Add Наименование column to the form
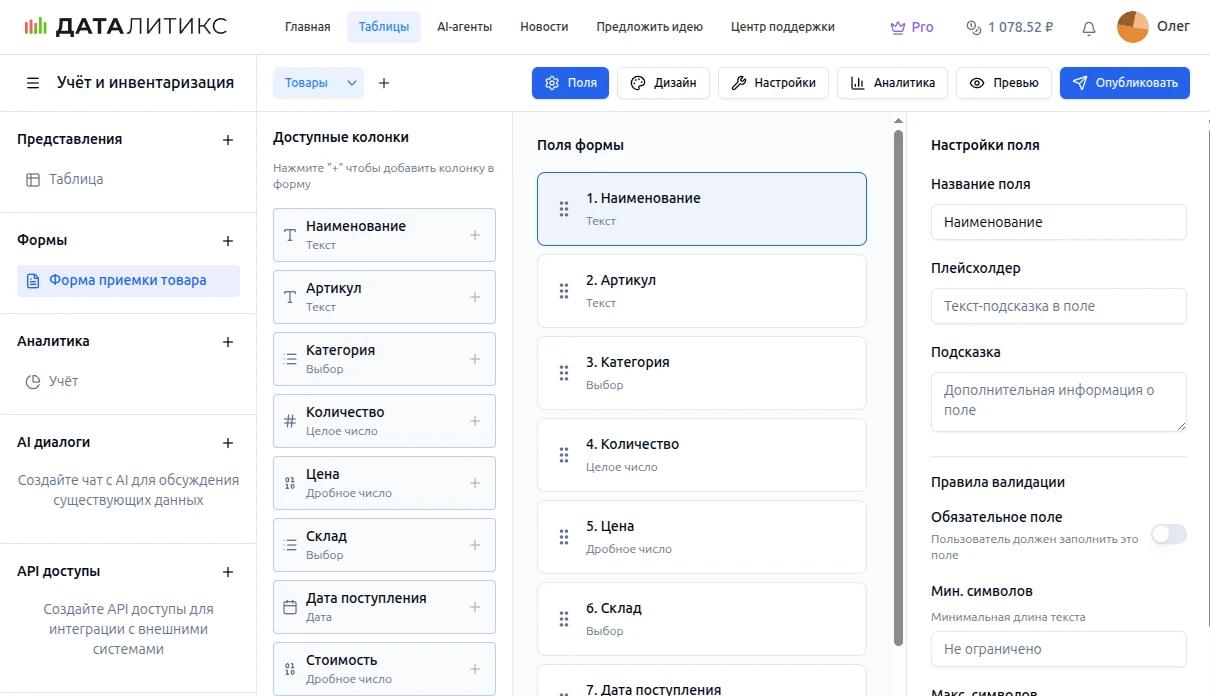 coord(475,235)
